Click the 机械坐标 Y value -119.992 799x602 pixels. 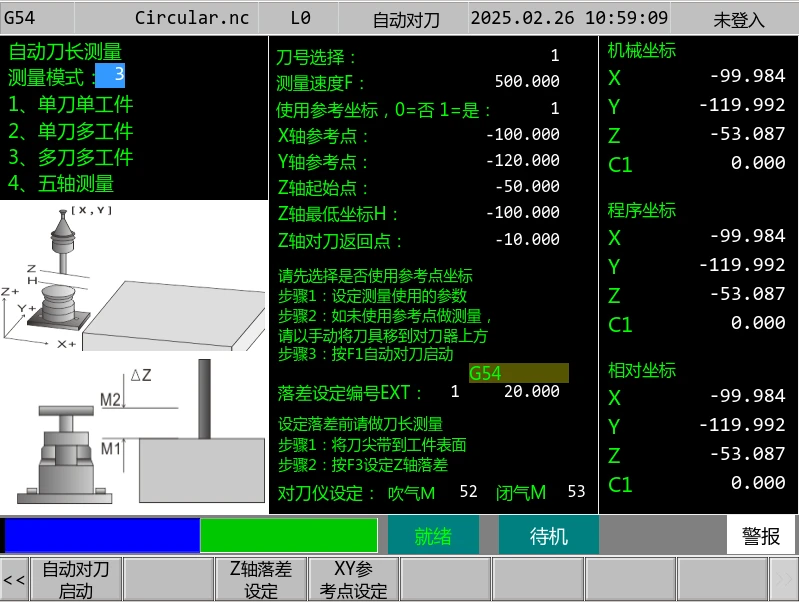tap(742, 105)
